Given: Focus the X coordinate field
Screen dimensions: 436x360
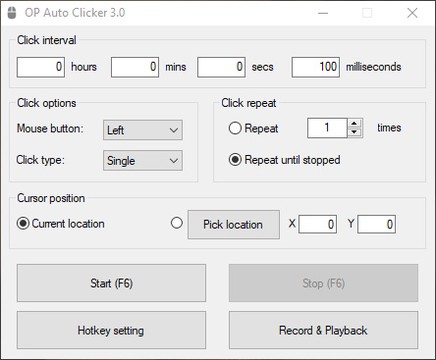Looking at the screenshot, I should (318, 224).
